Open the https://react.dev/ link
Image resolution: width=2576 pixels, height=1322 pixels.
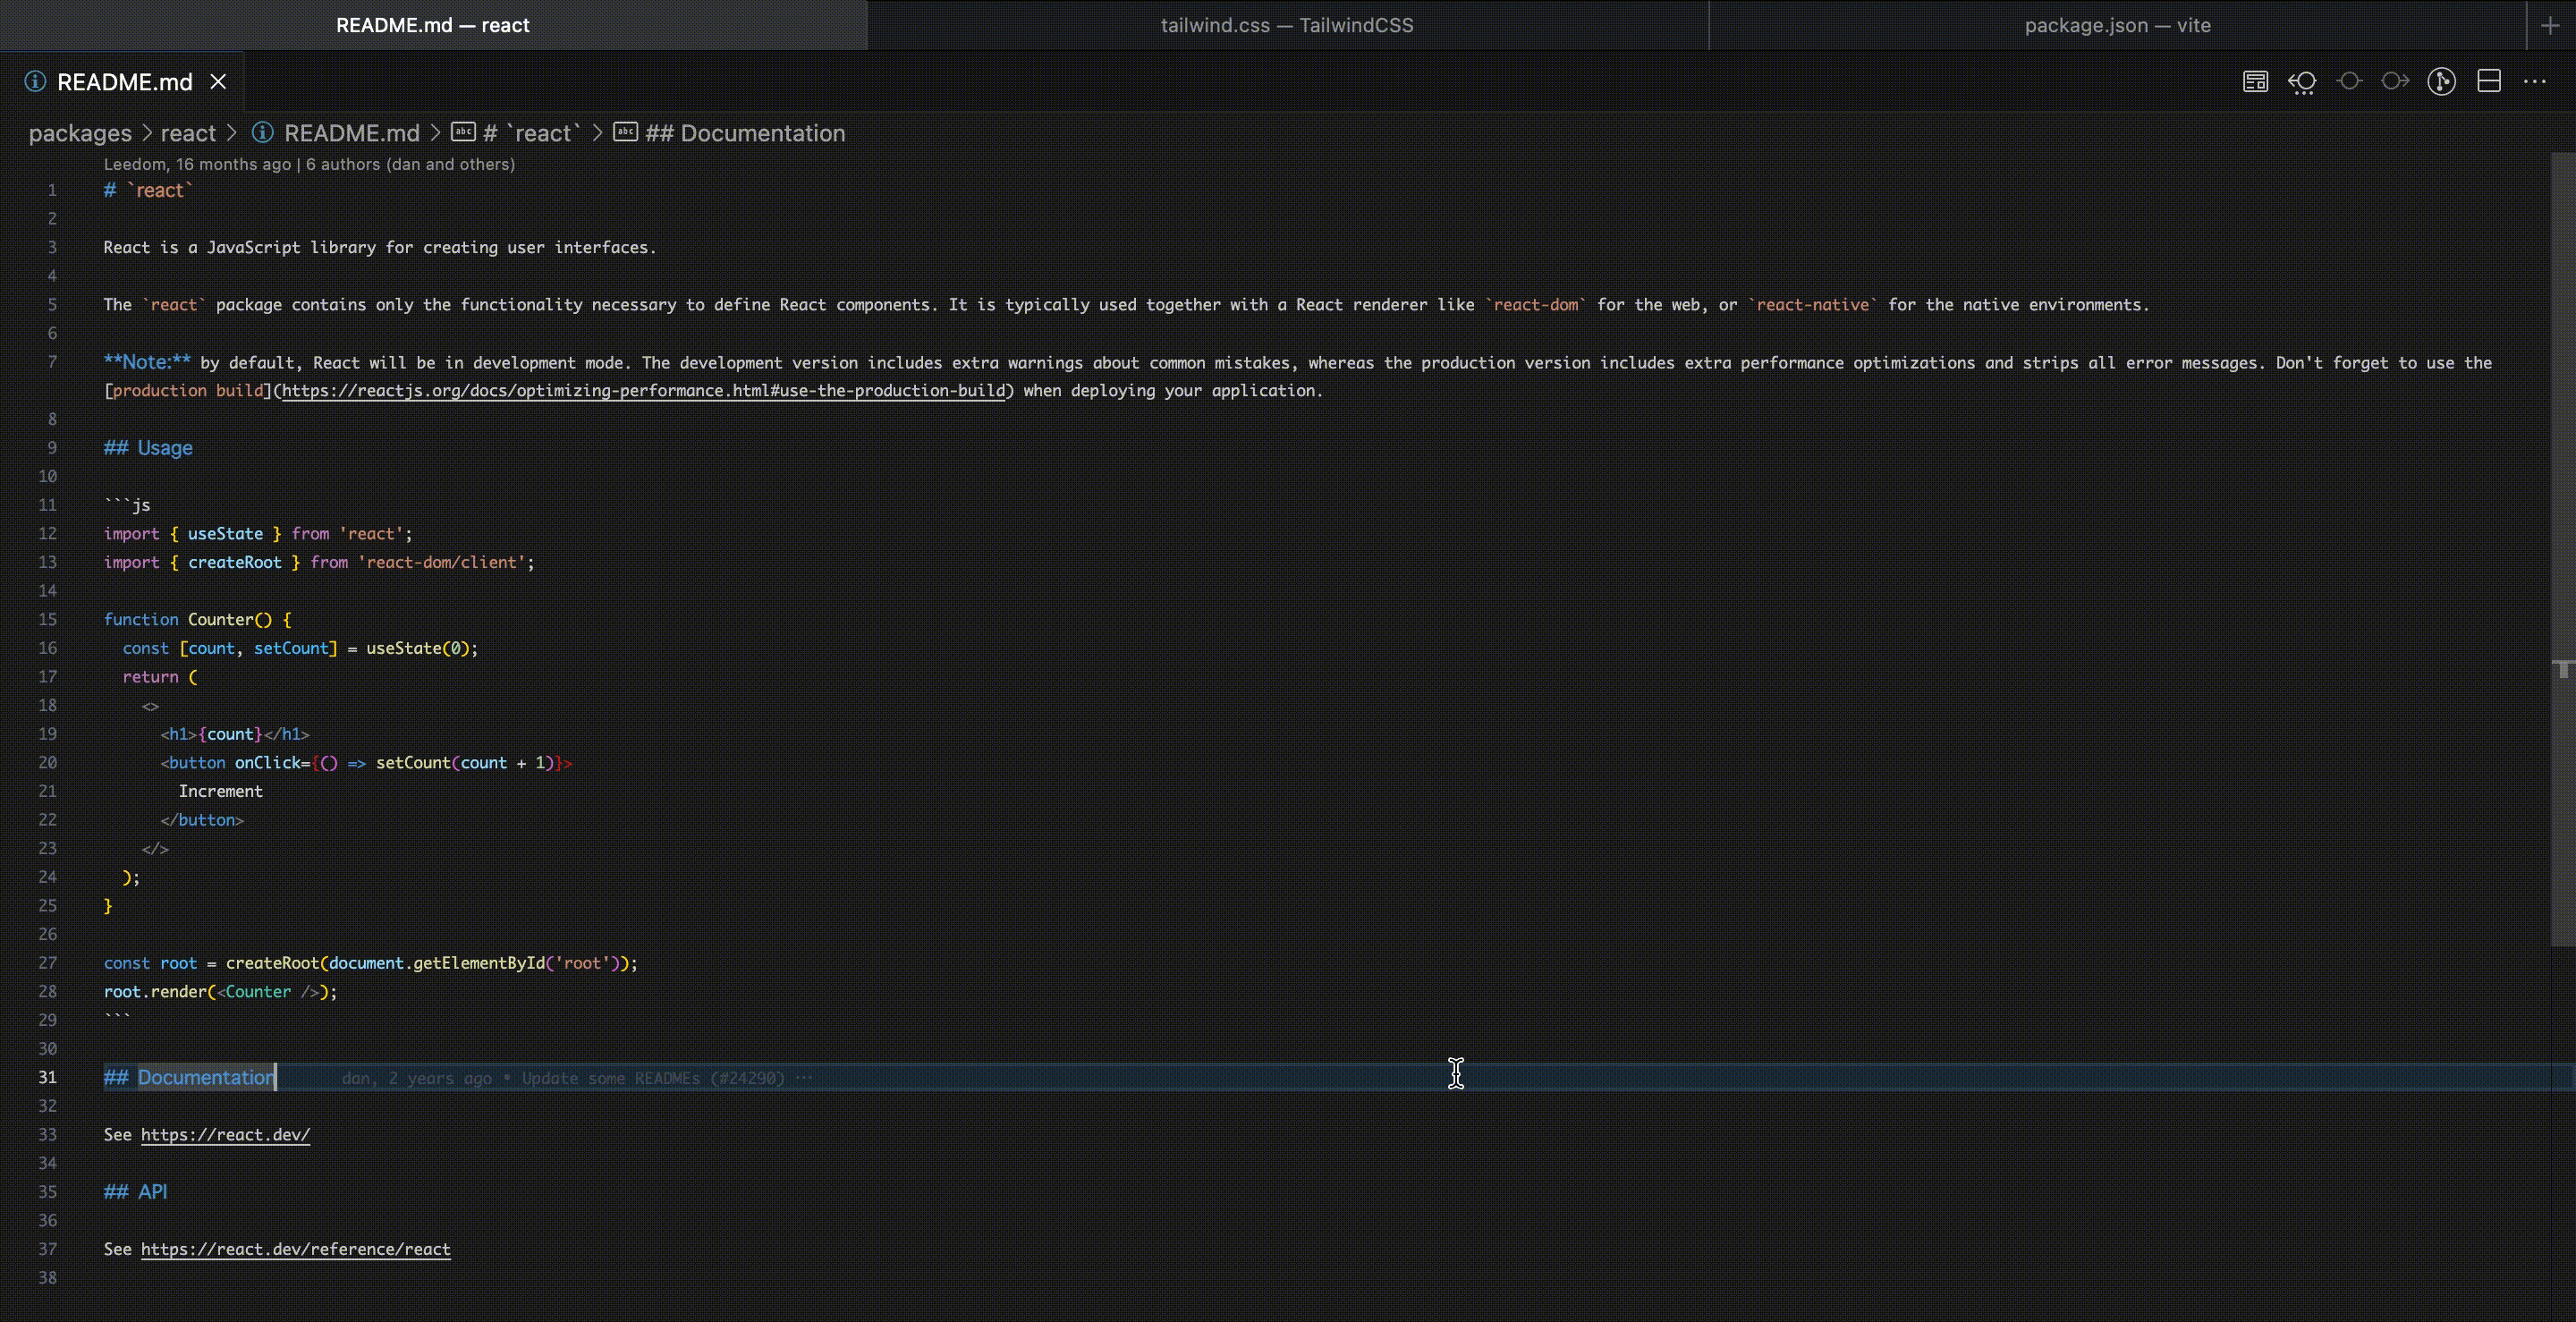pos(225,1135)
